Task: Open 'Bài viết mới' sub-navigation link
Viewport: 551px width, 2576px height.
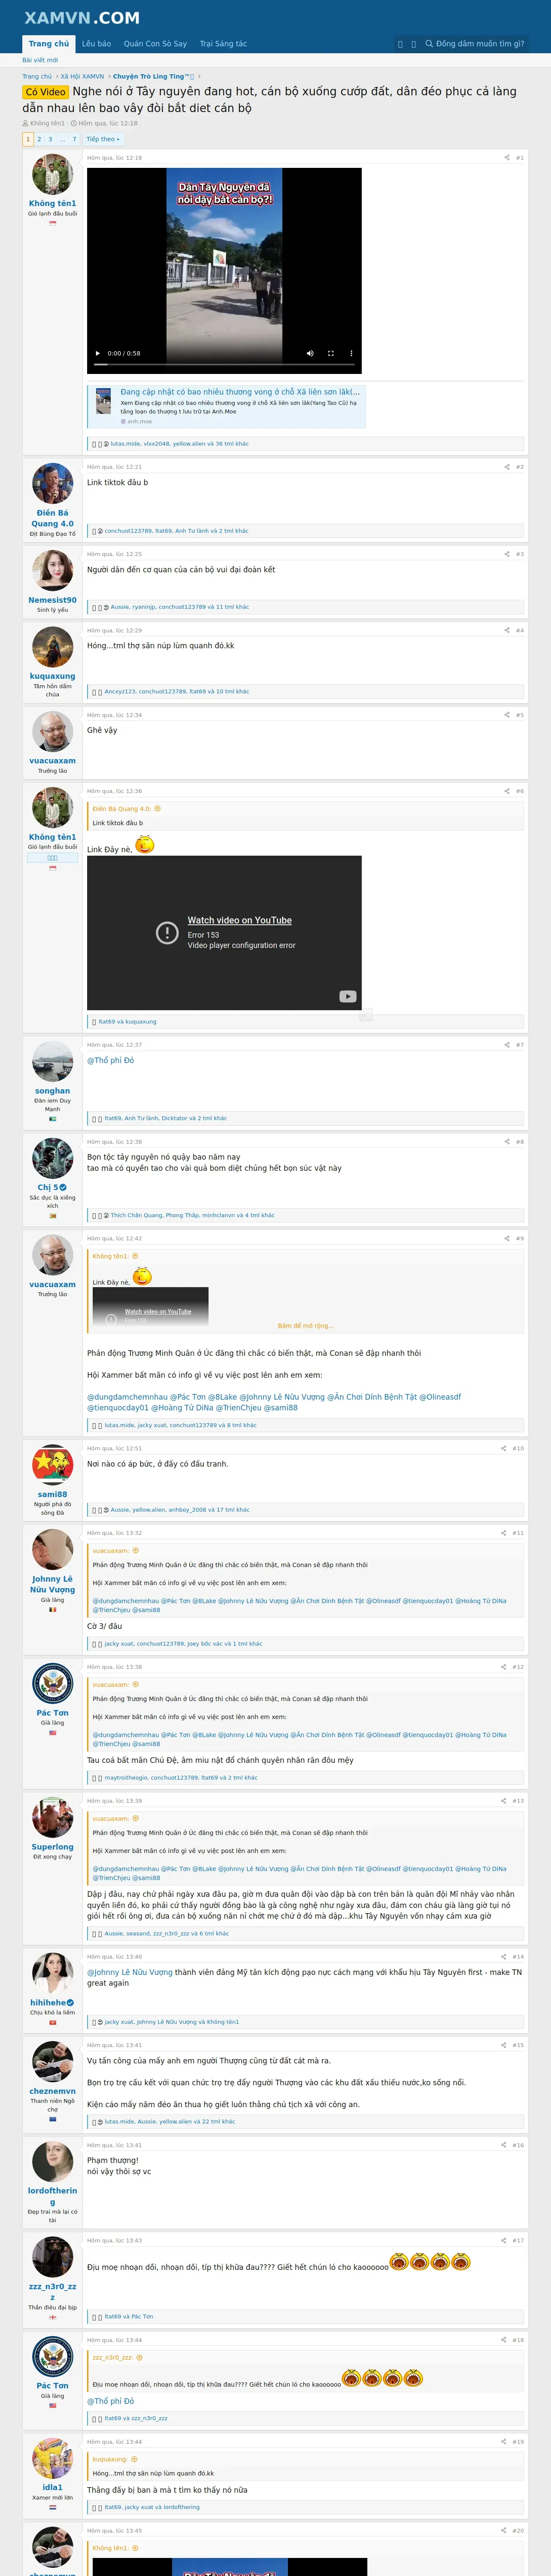Action: tap(40, 60)
